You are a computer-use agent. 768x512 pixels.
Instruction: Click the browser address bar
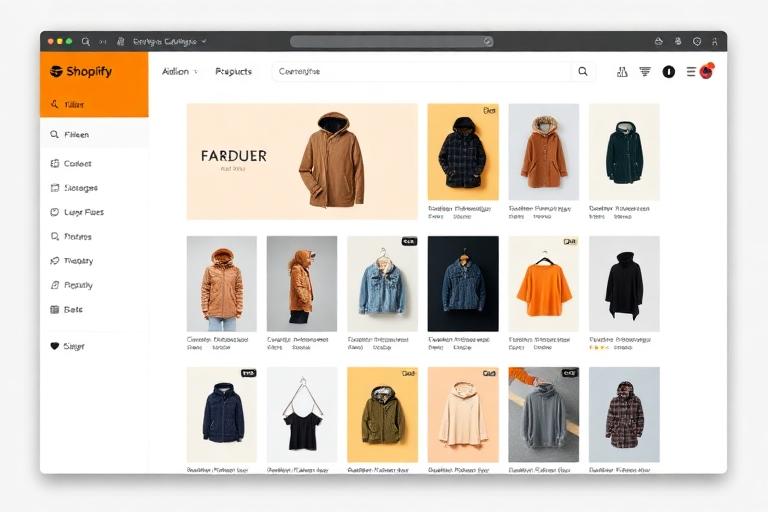click(x=391, y=42)
